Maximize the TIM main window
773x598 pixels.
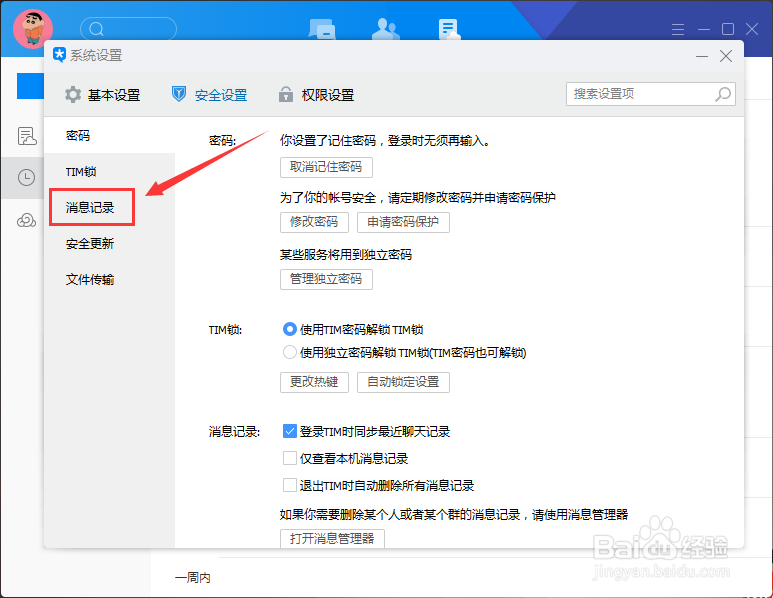[728, 30]
